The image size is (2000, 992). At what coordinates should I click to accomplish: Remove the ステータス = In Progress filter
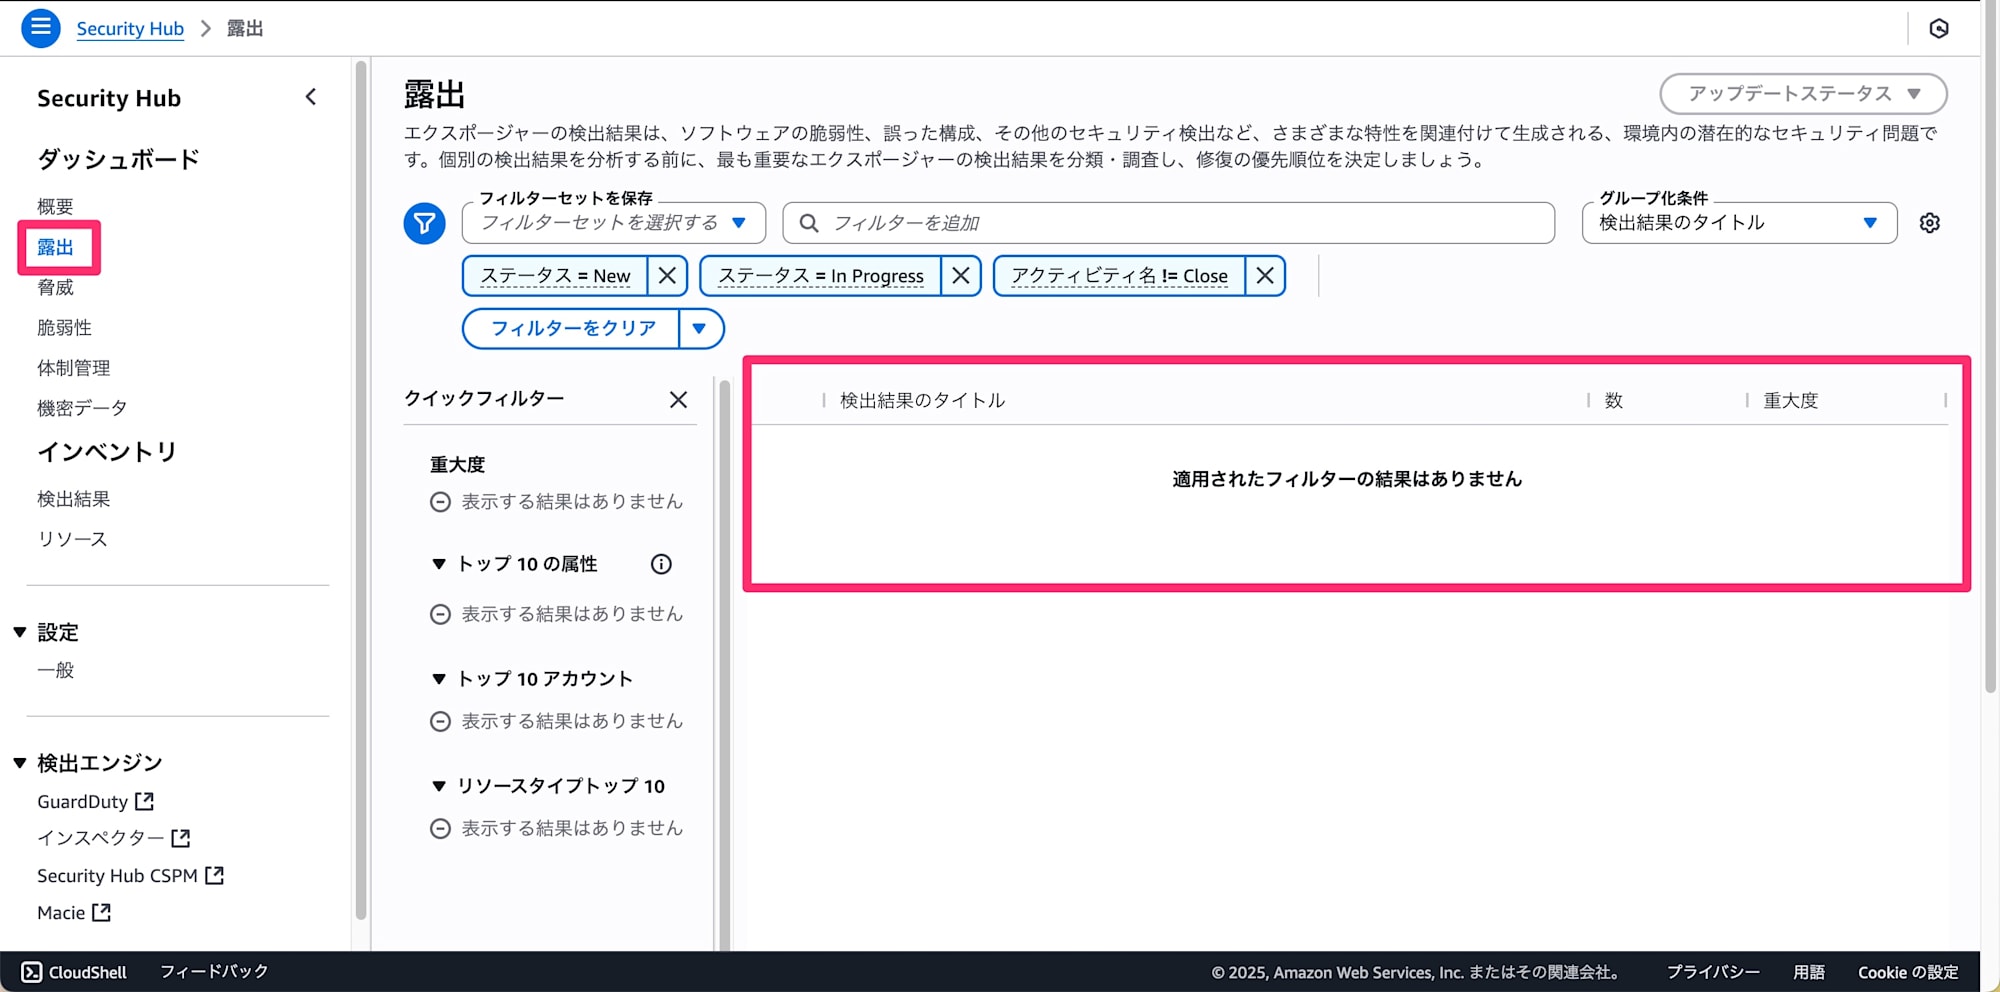click(x=960, y=275)
